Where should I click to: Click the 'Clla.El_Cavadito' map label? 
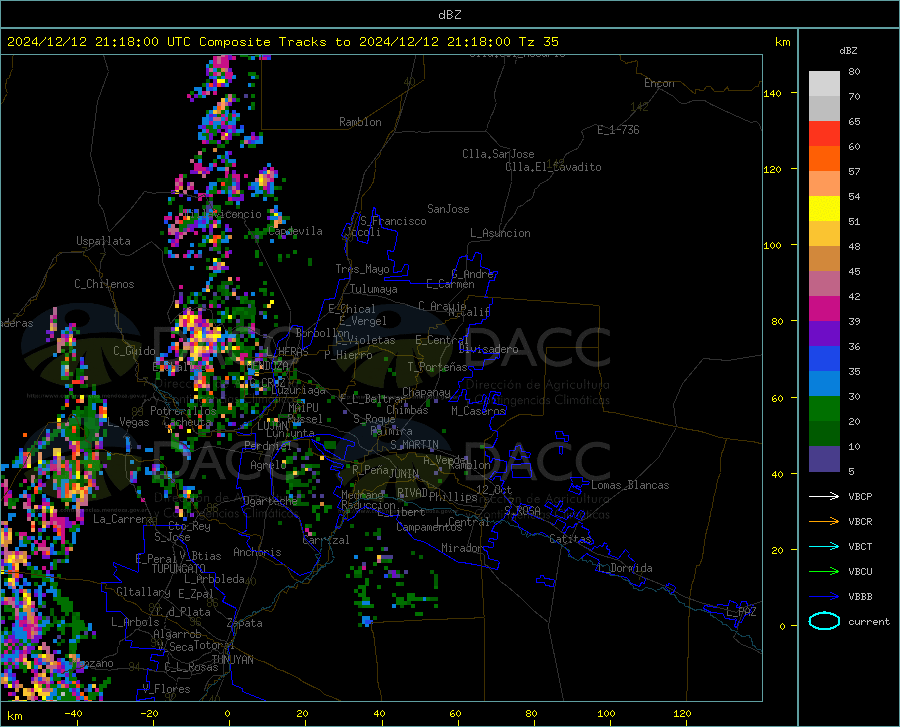tap(553, 168)
